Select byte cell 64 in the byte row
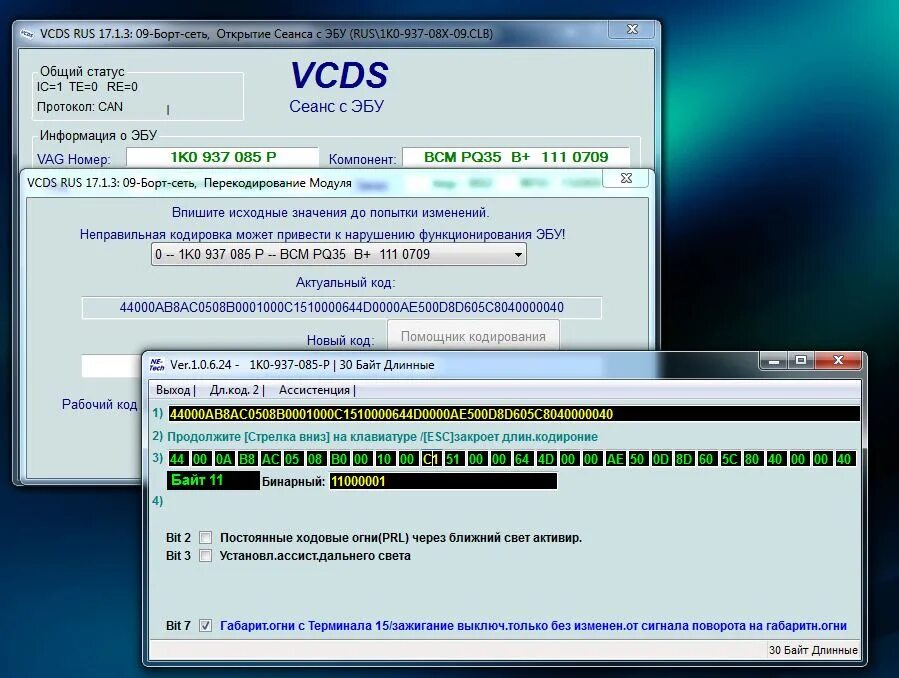Viewport: 899px width, 678px height. pyautogui.click(x=522, y=459)
